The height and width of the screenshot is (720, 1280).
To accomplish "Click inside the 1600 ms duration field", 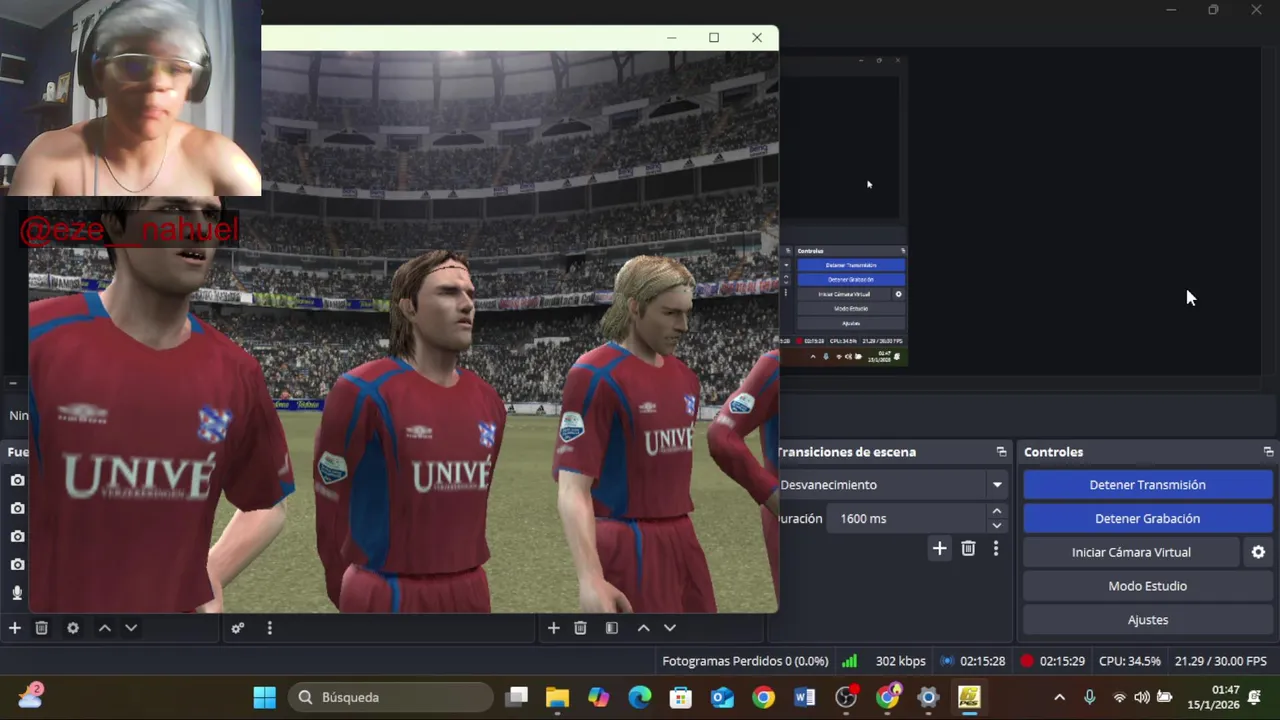I will [905, 518].
